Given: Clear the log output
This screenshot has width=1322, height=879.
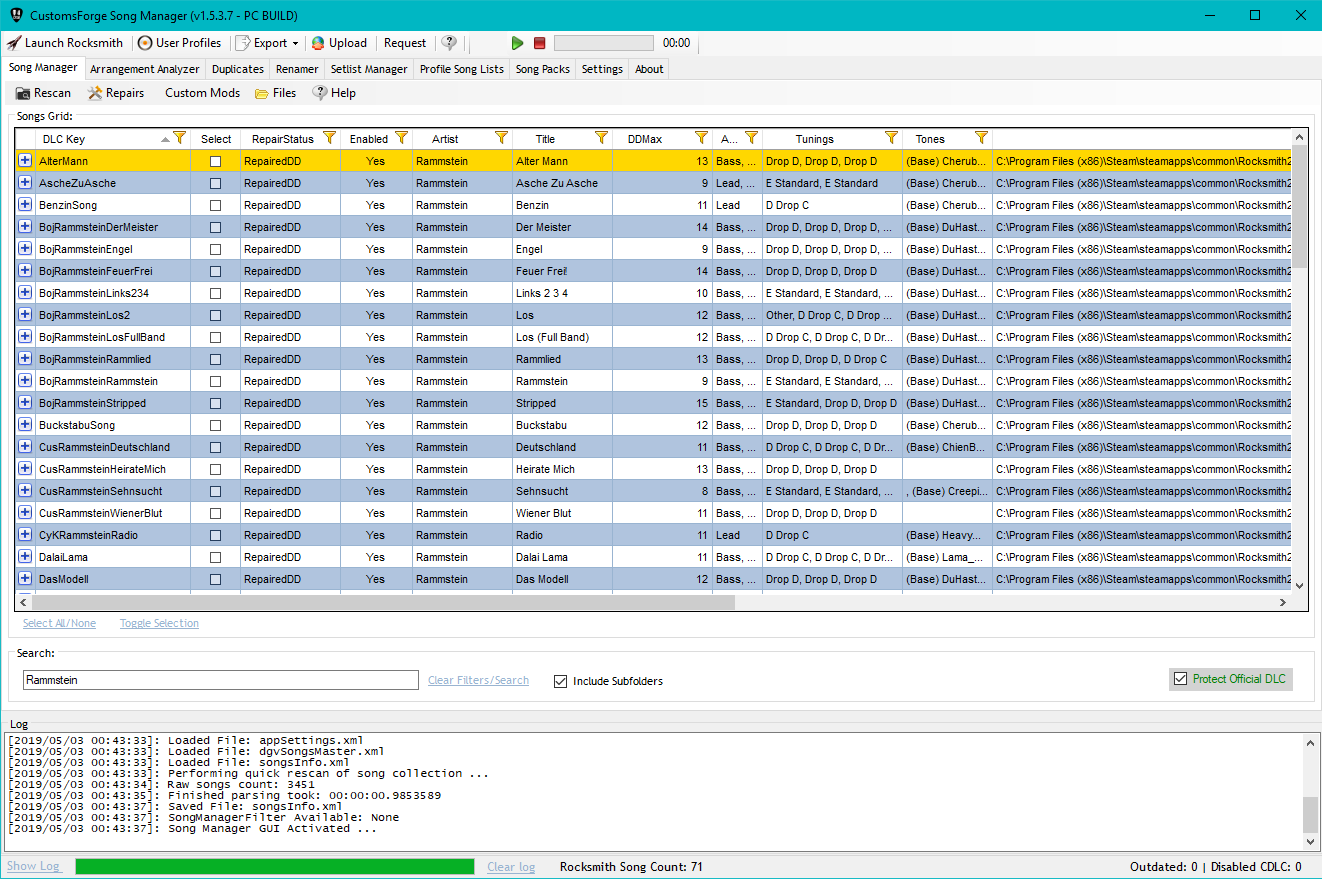Looking at the screenshot, I should [x=511, y=866].
